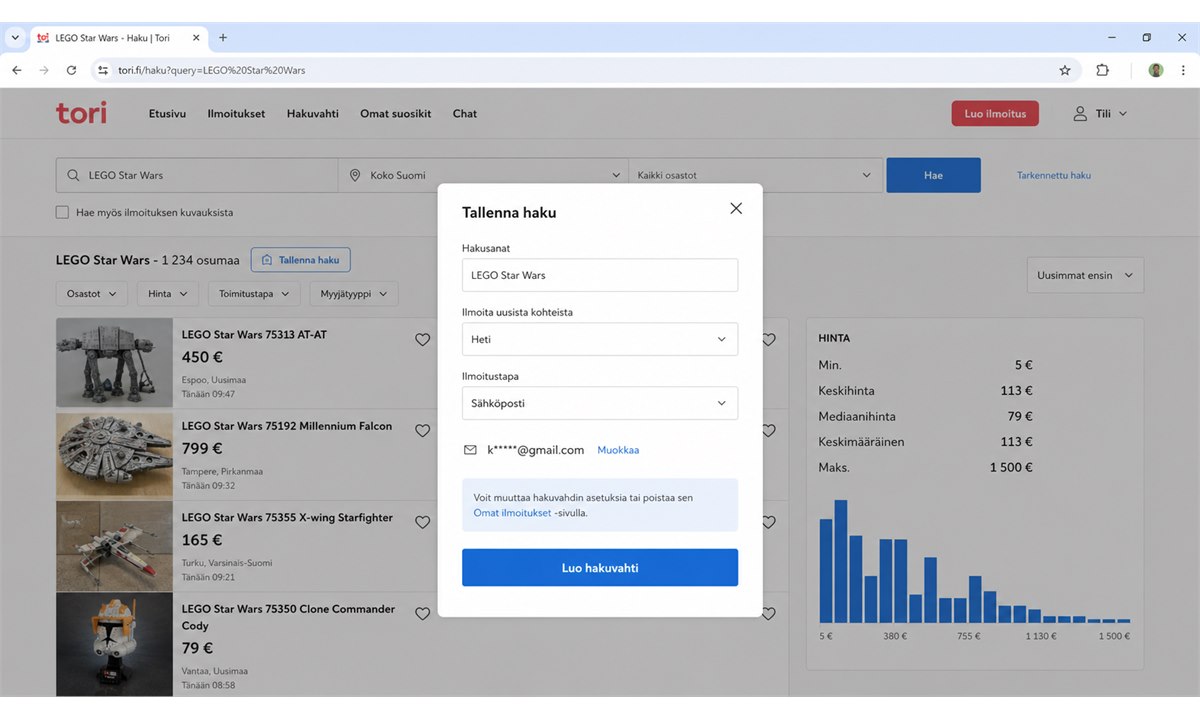Click the search field with LEGO Star Wars

pyautogui.click(x=197, y=175)
